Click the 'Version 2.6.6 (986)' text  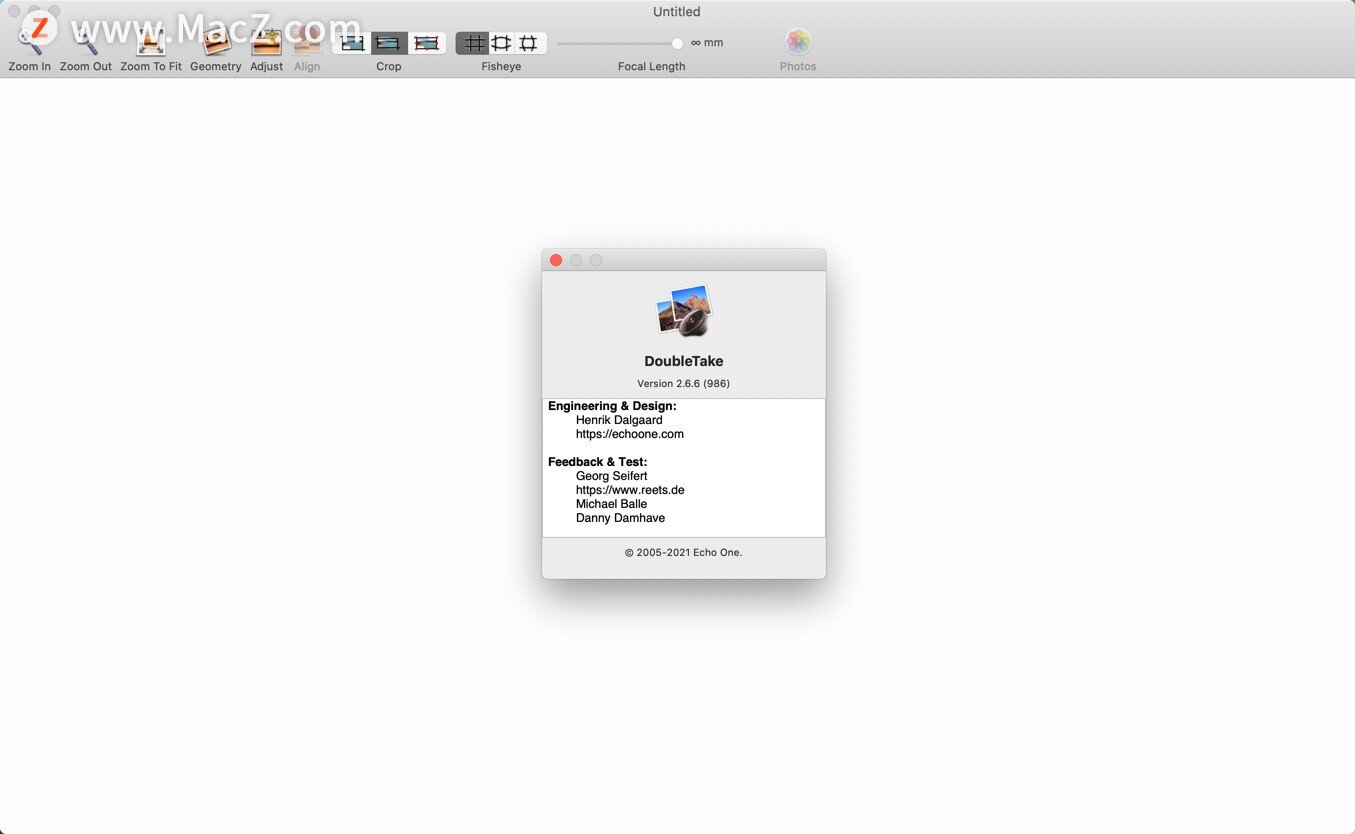point(684,384)
